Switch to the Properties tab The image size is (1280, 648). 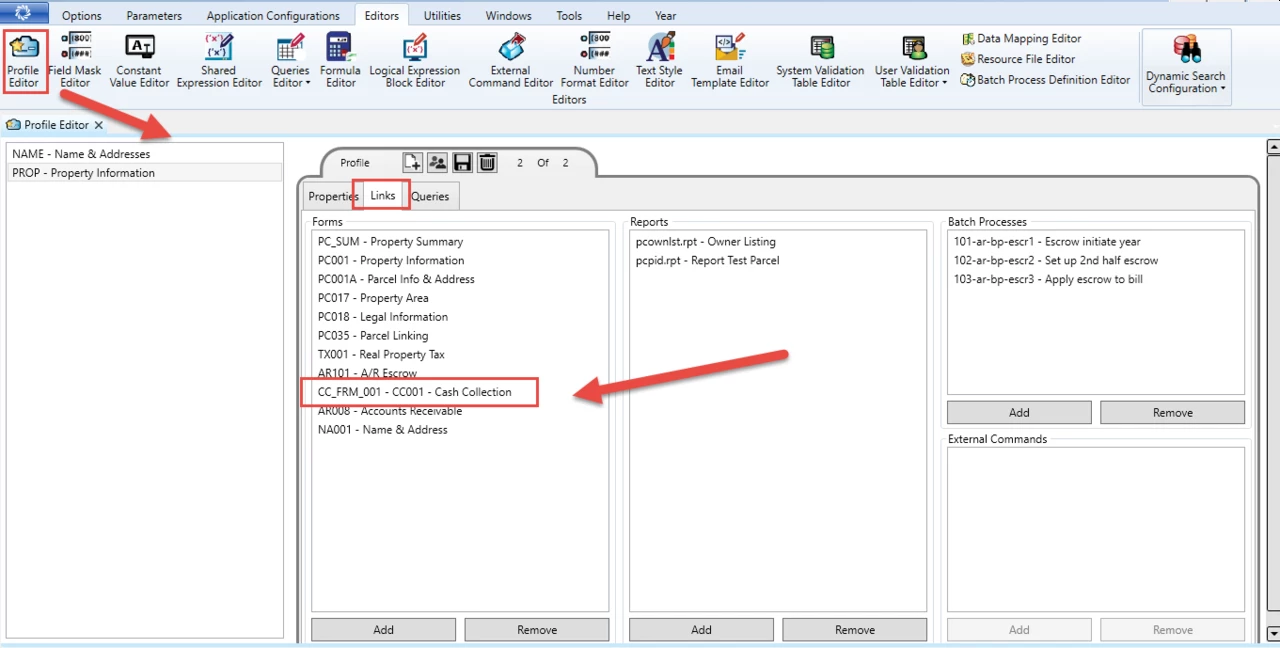pos(332,197)
